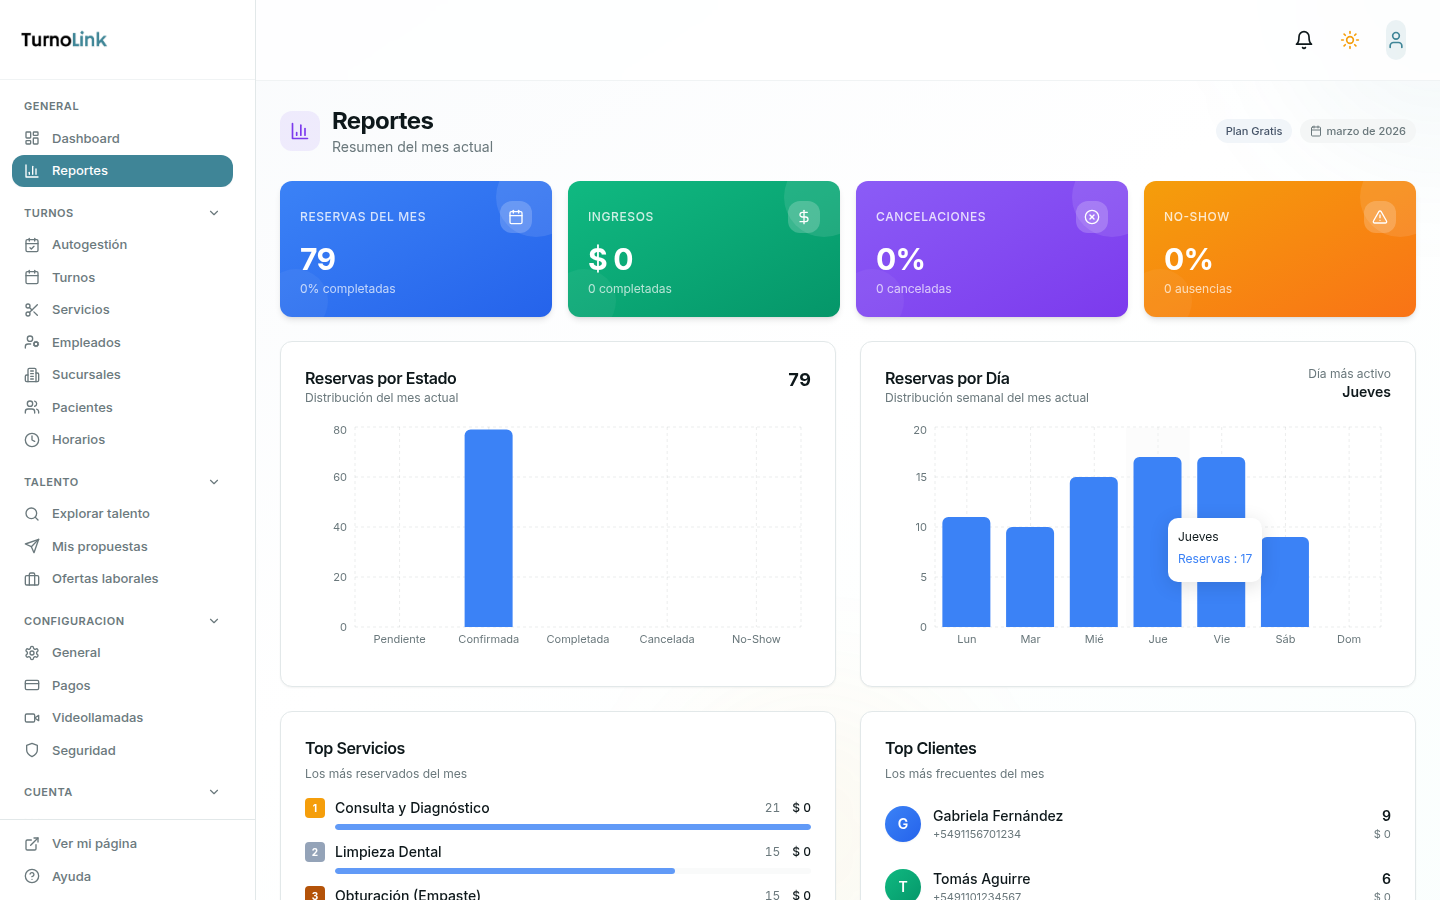This screenshot has height=900, width=1440.
Task: Open Ver mi página link
Action: (94, 844)
